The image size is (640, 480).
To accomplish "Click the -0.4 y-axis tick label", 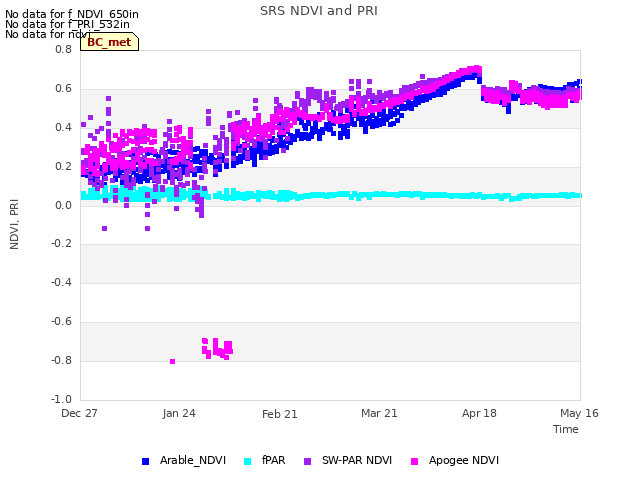I will tap(61, 282).
